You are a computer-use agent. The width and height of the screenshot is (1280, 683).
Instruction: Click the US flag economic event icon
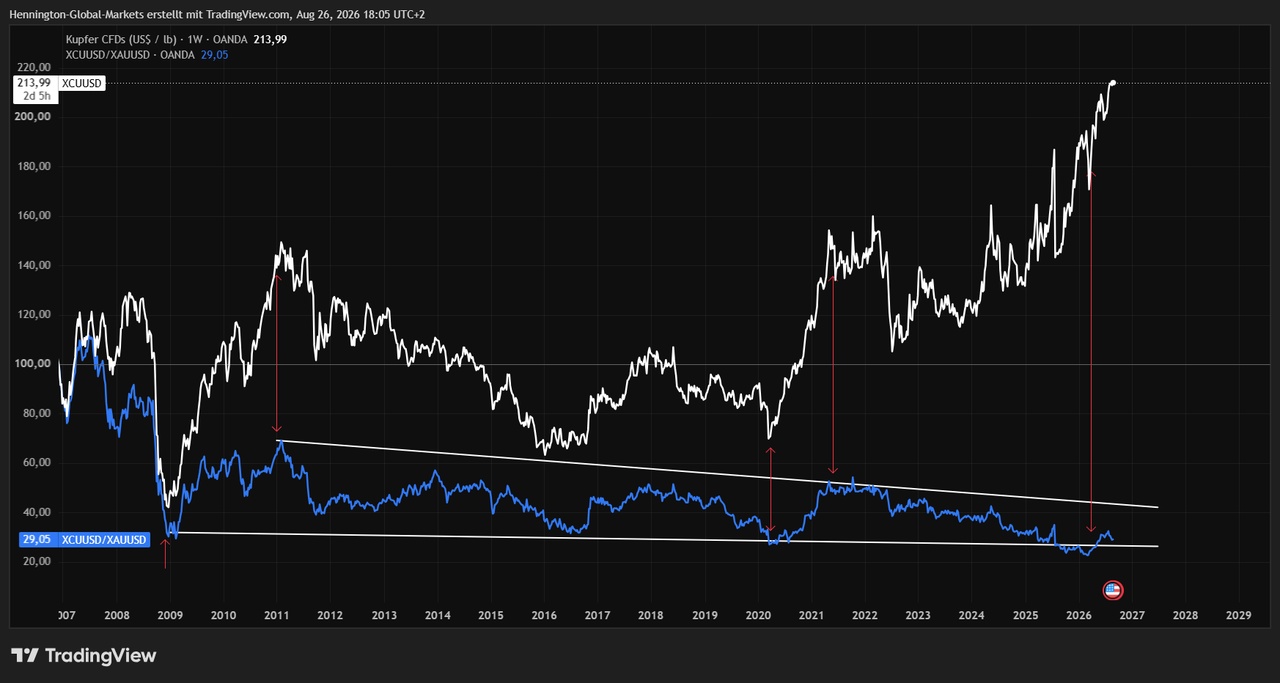(1113, 590)
